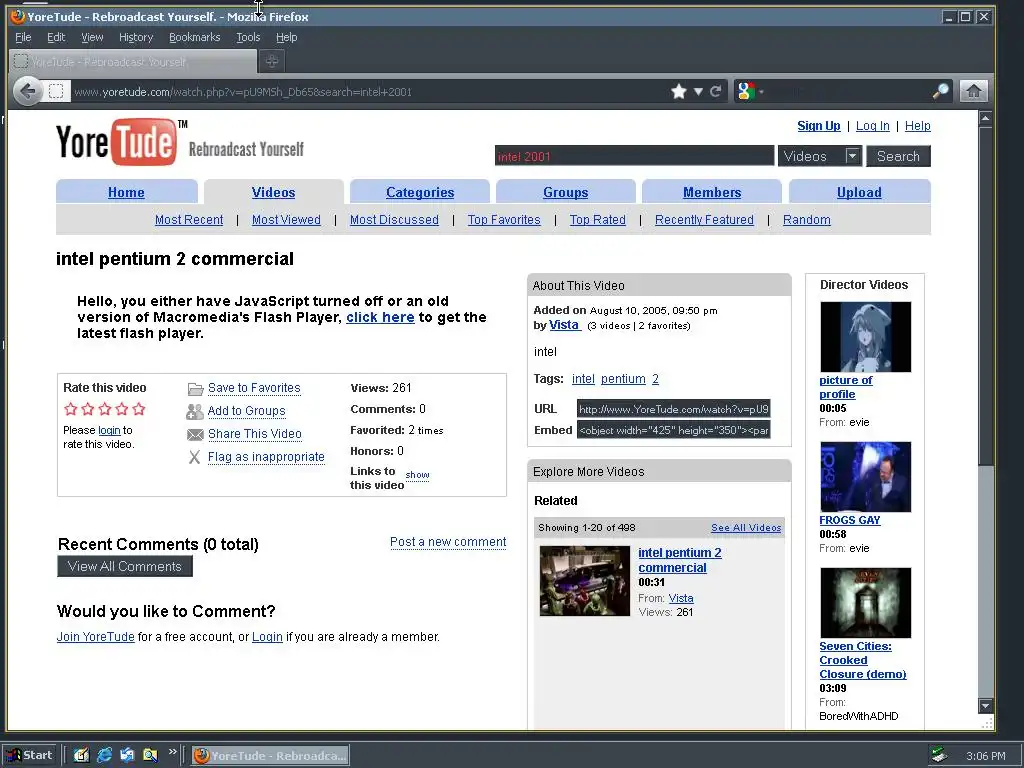The width and height of the screenshot is (1024, 768).
Task: Click the bookmark star icon in address bar
Action: click(x=679, y=91)
